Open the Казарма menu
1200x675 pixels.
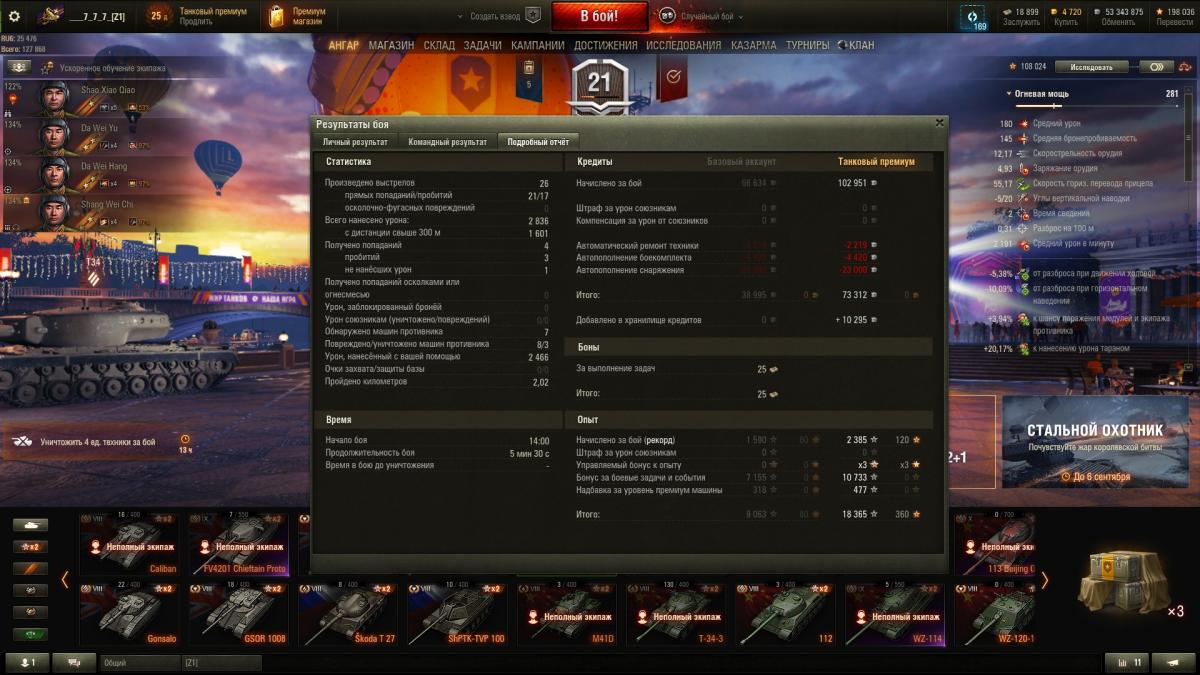pos(753,45)
